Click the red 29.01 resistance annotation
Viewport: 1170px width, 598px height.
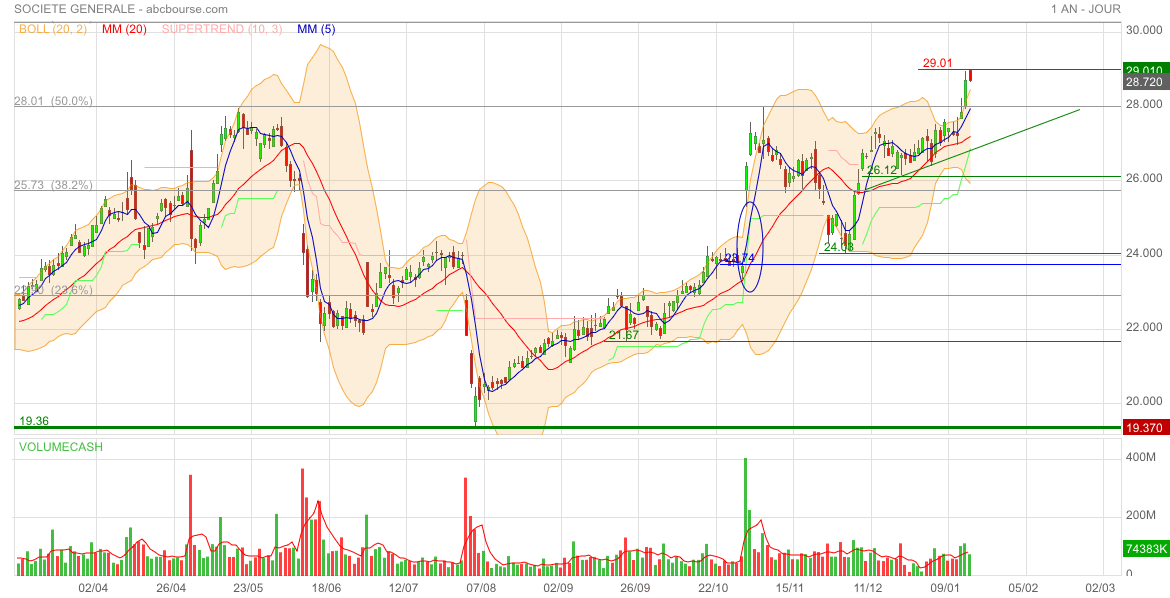pos(938,63)
